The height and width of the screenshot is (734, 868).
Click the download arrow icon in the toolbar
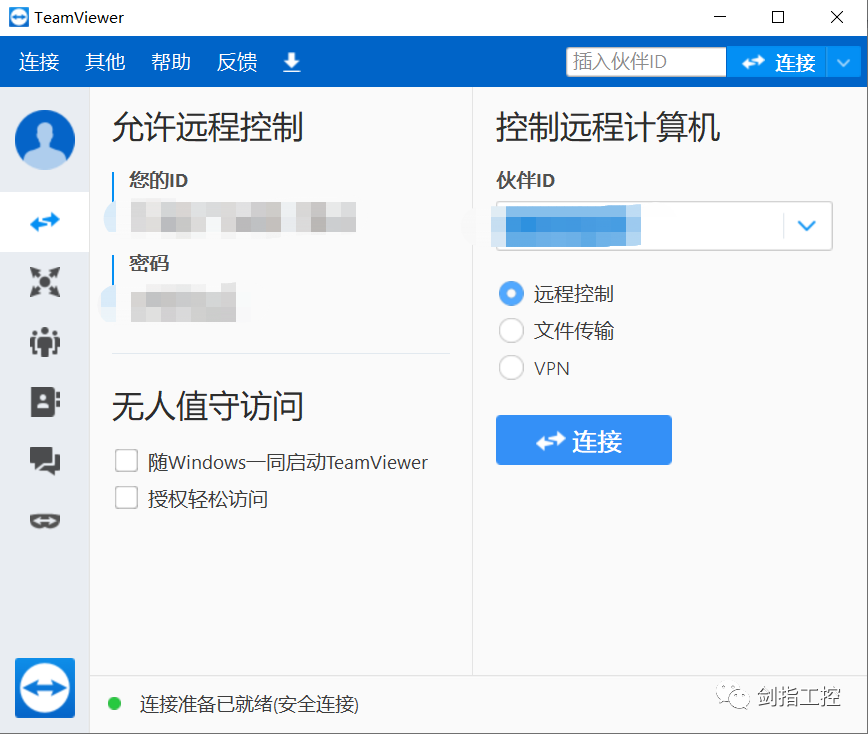click(291, 62)
